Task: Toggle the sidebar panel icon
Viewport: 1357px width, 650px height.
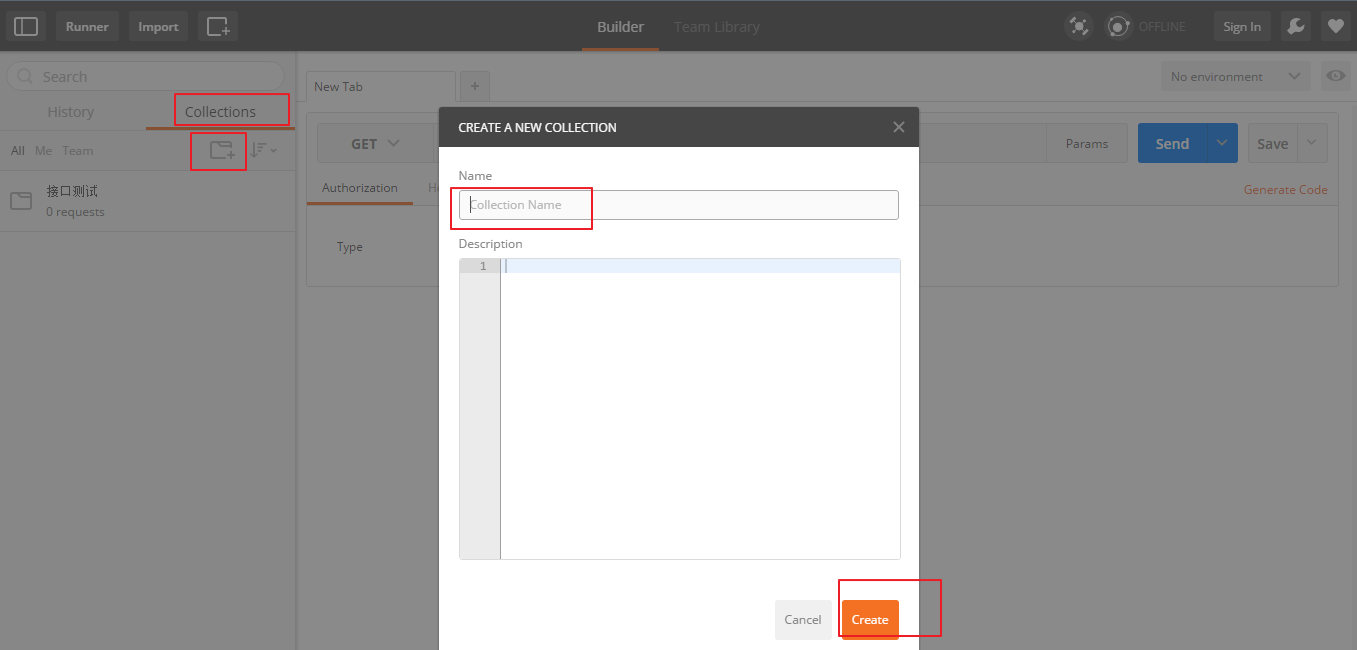Action: click(x=26, y=27)
